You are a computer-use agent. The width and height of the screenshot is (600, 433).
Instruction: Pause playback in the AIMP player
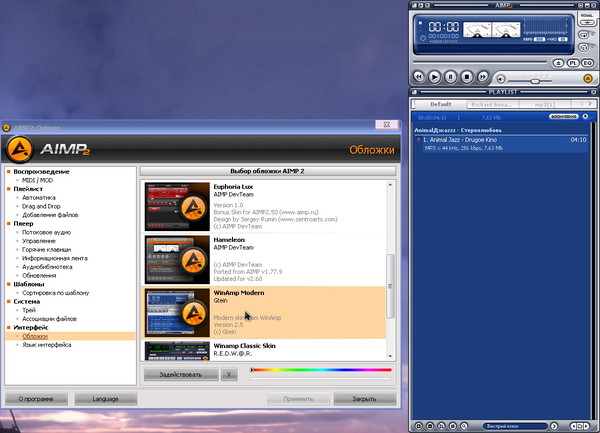[450, 77]
